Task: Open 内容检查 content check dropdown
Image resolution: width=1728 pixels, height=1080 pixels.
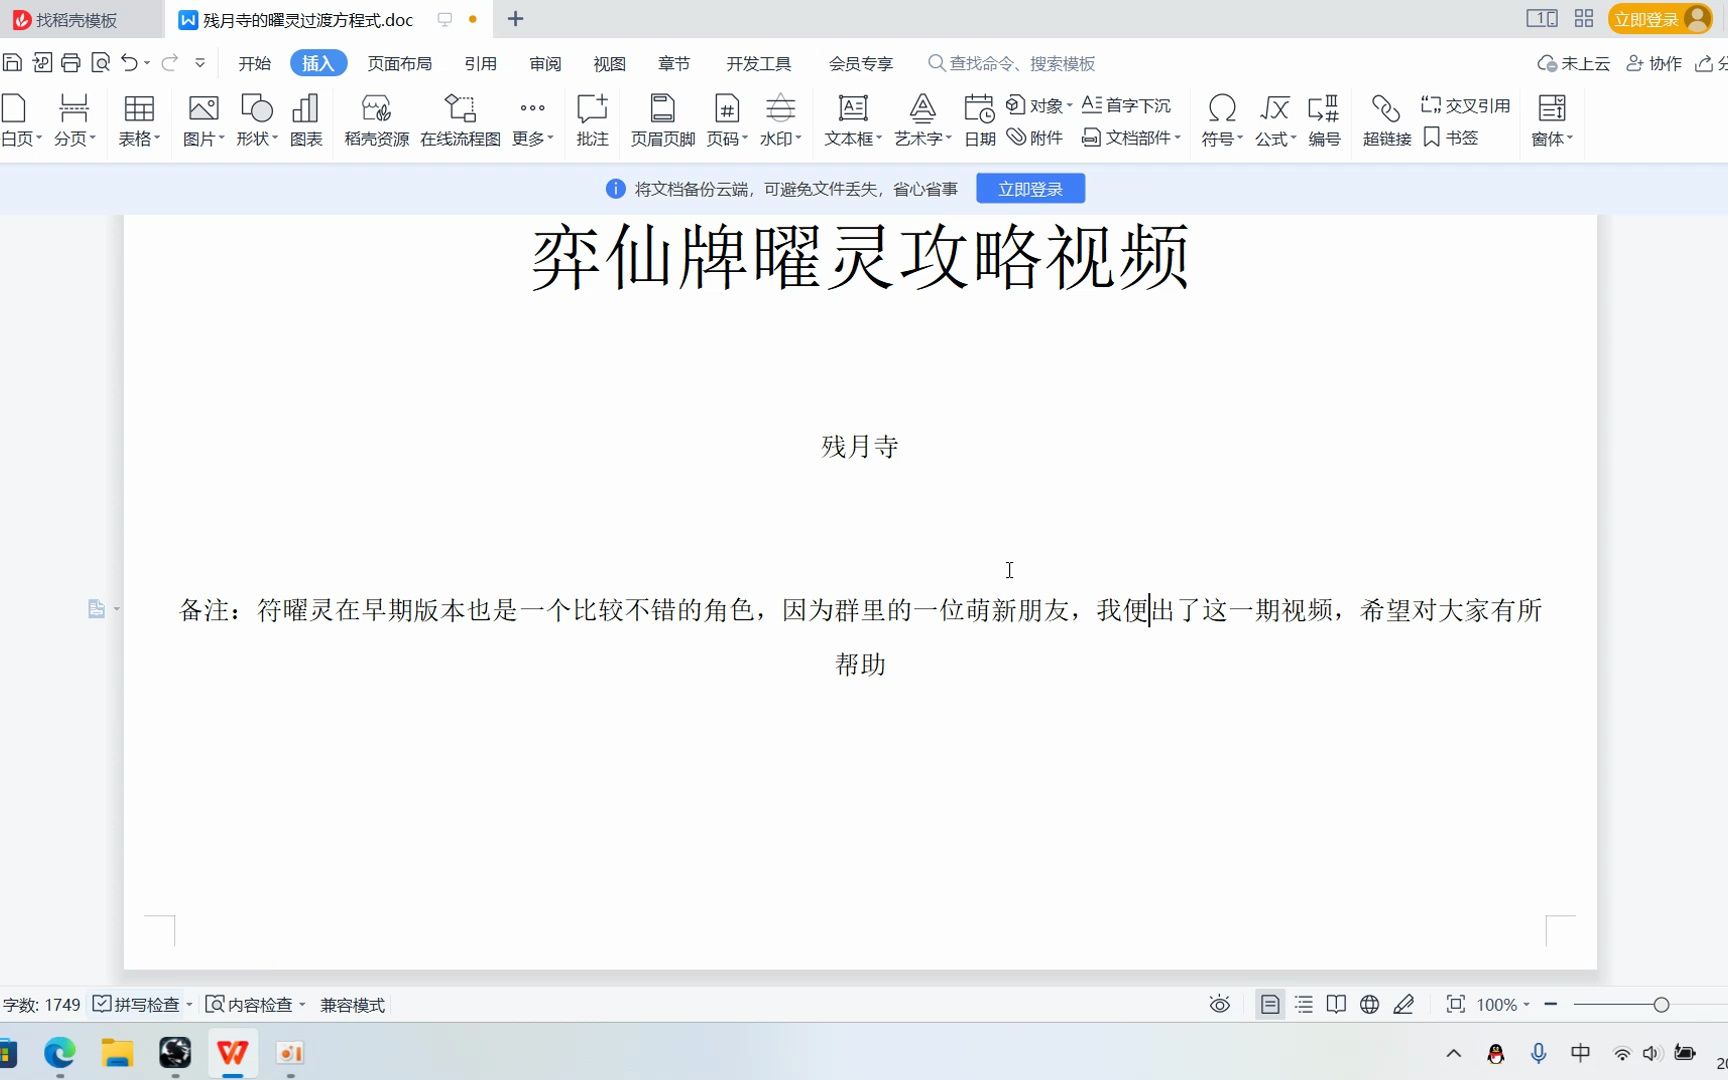Action: tap(256, 1005)
